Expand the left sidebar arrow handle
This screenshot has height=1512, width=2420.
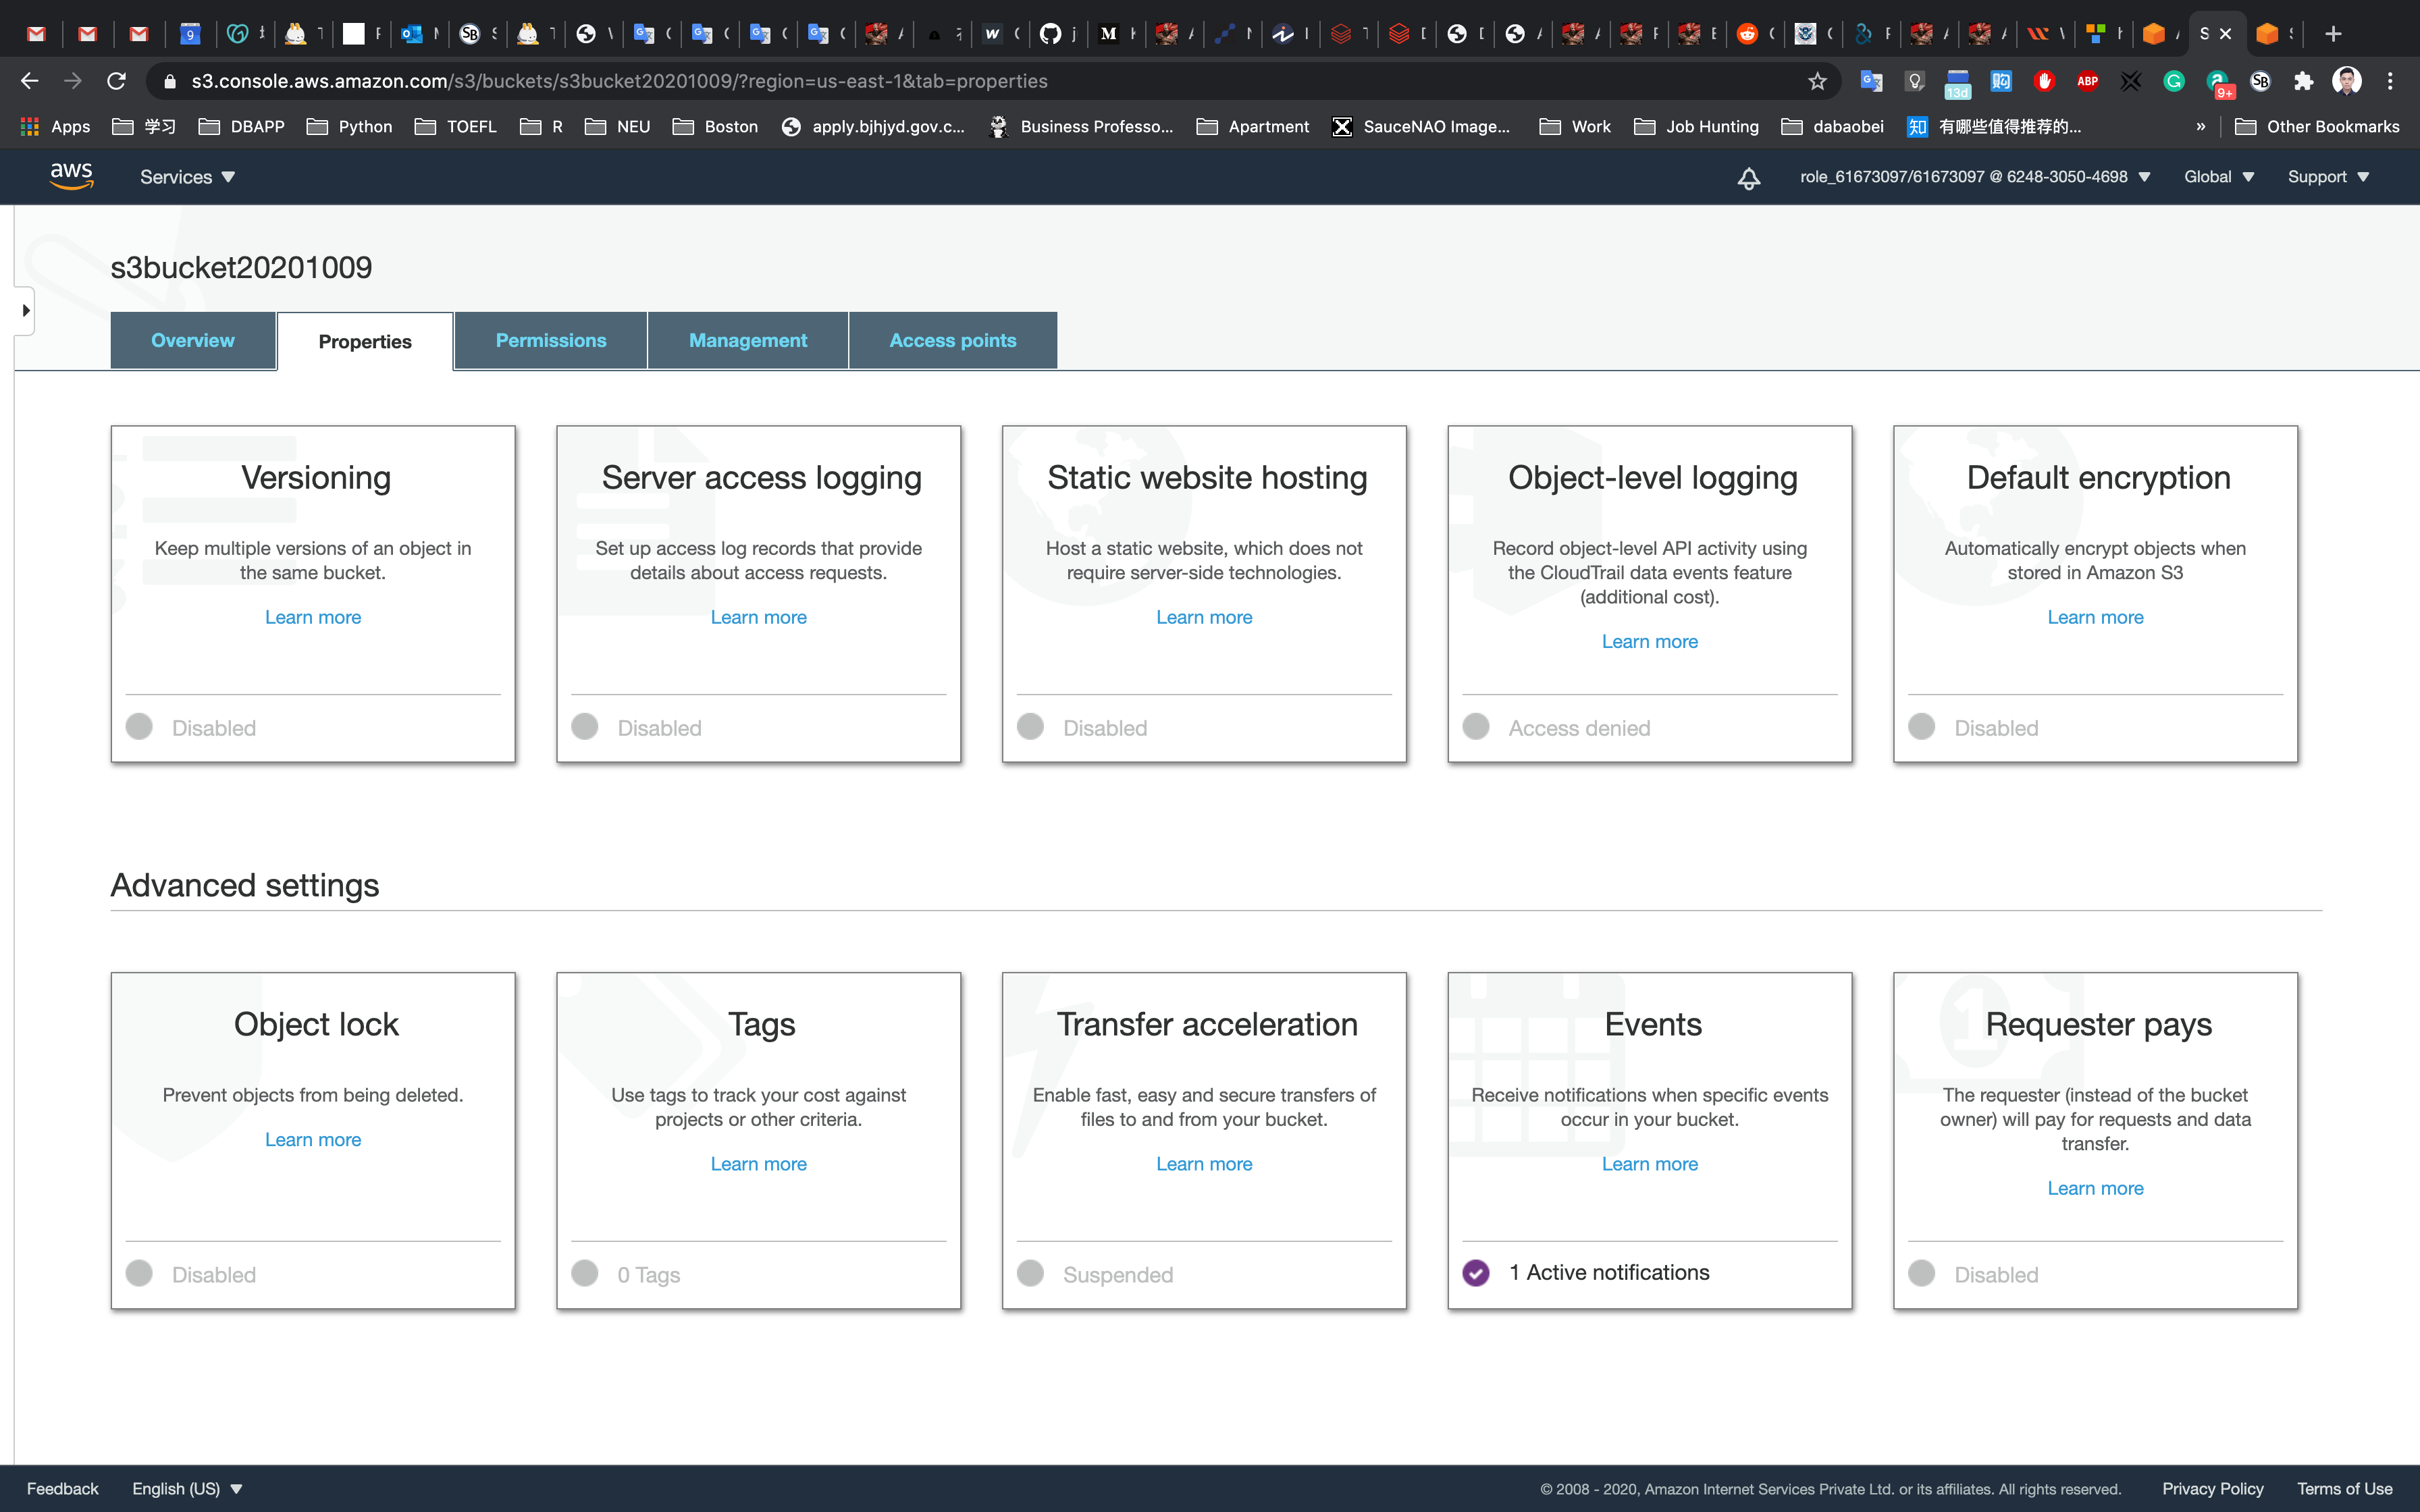coord(25,311)
